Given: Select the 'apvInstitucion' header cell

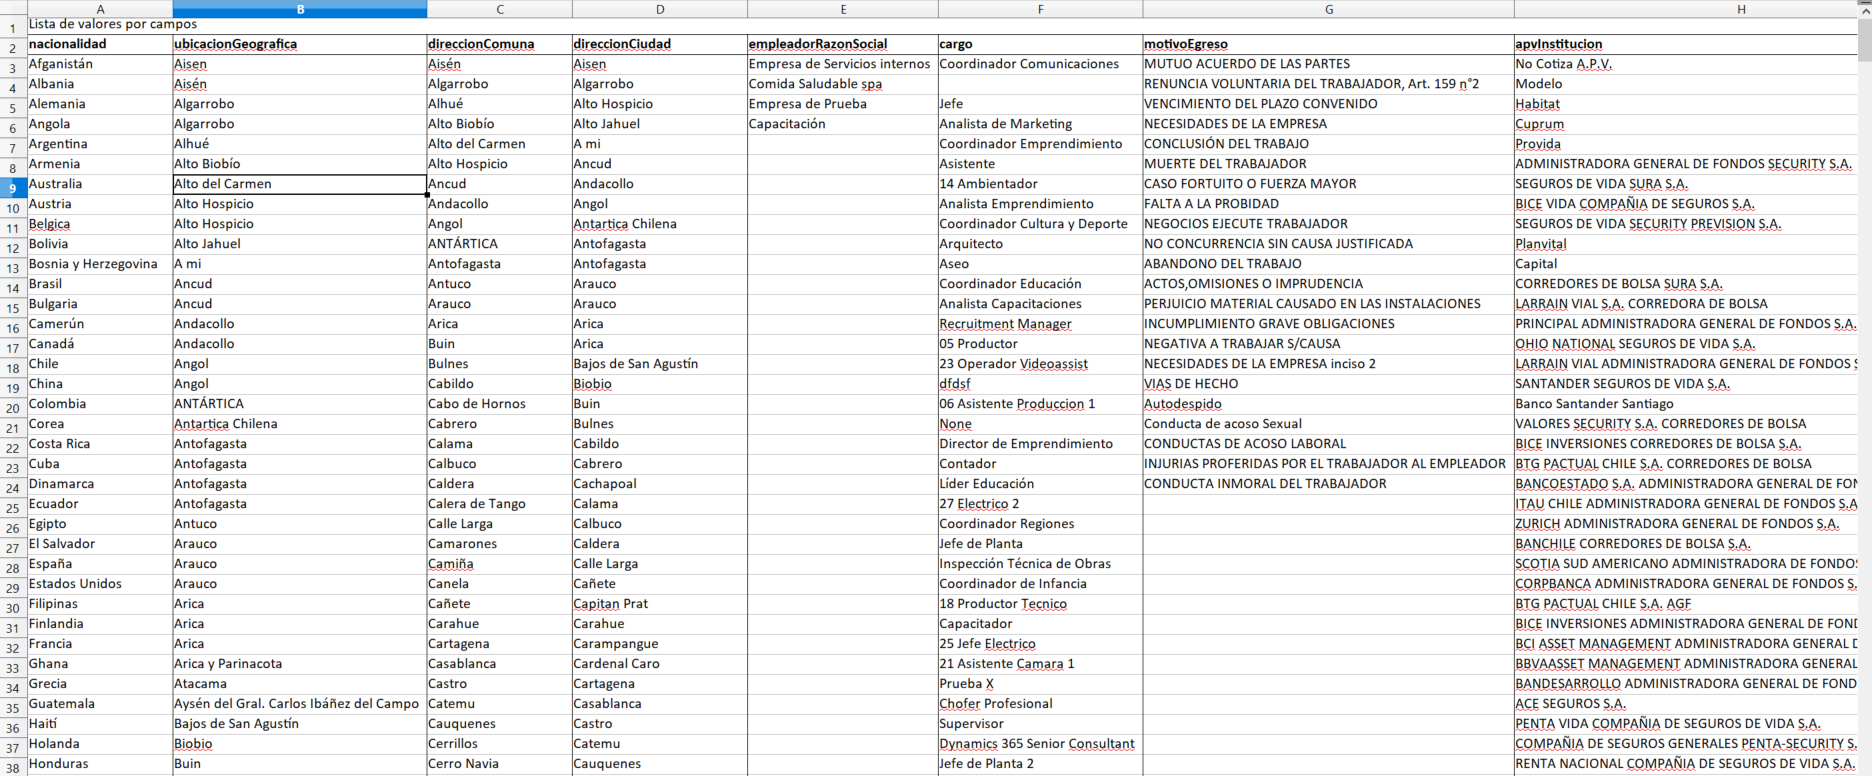Looking at the screenshot, I should coord(1685,44).
